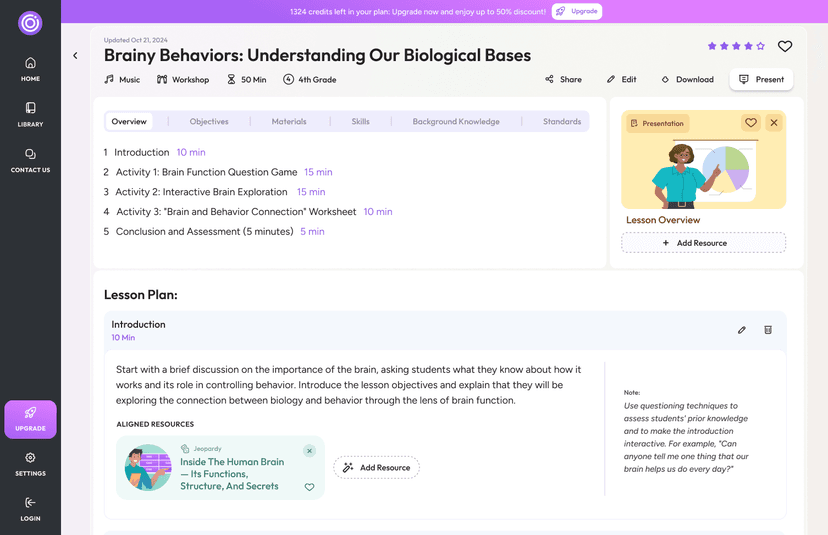Favorite the lesson with the heart icon

(785, 46)
